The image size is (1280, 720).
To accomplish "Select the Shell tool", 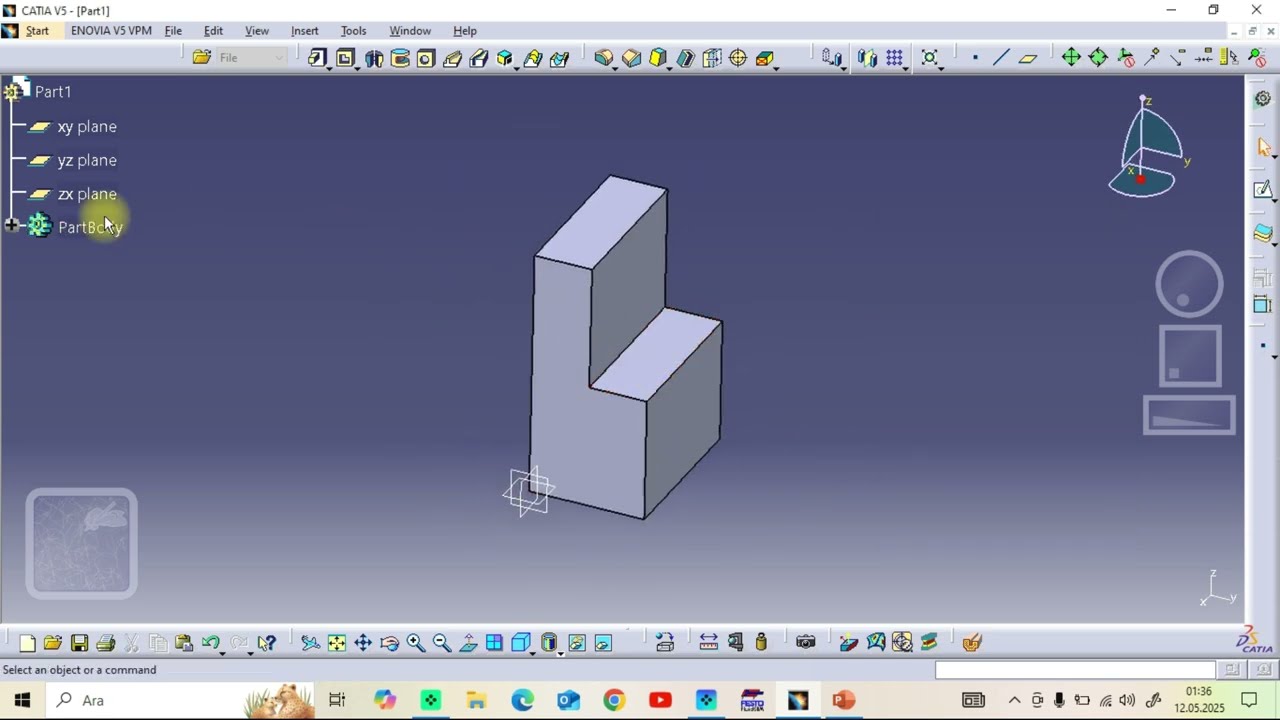I will click(x=685, y=58).
